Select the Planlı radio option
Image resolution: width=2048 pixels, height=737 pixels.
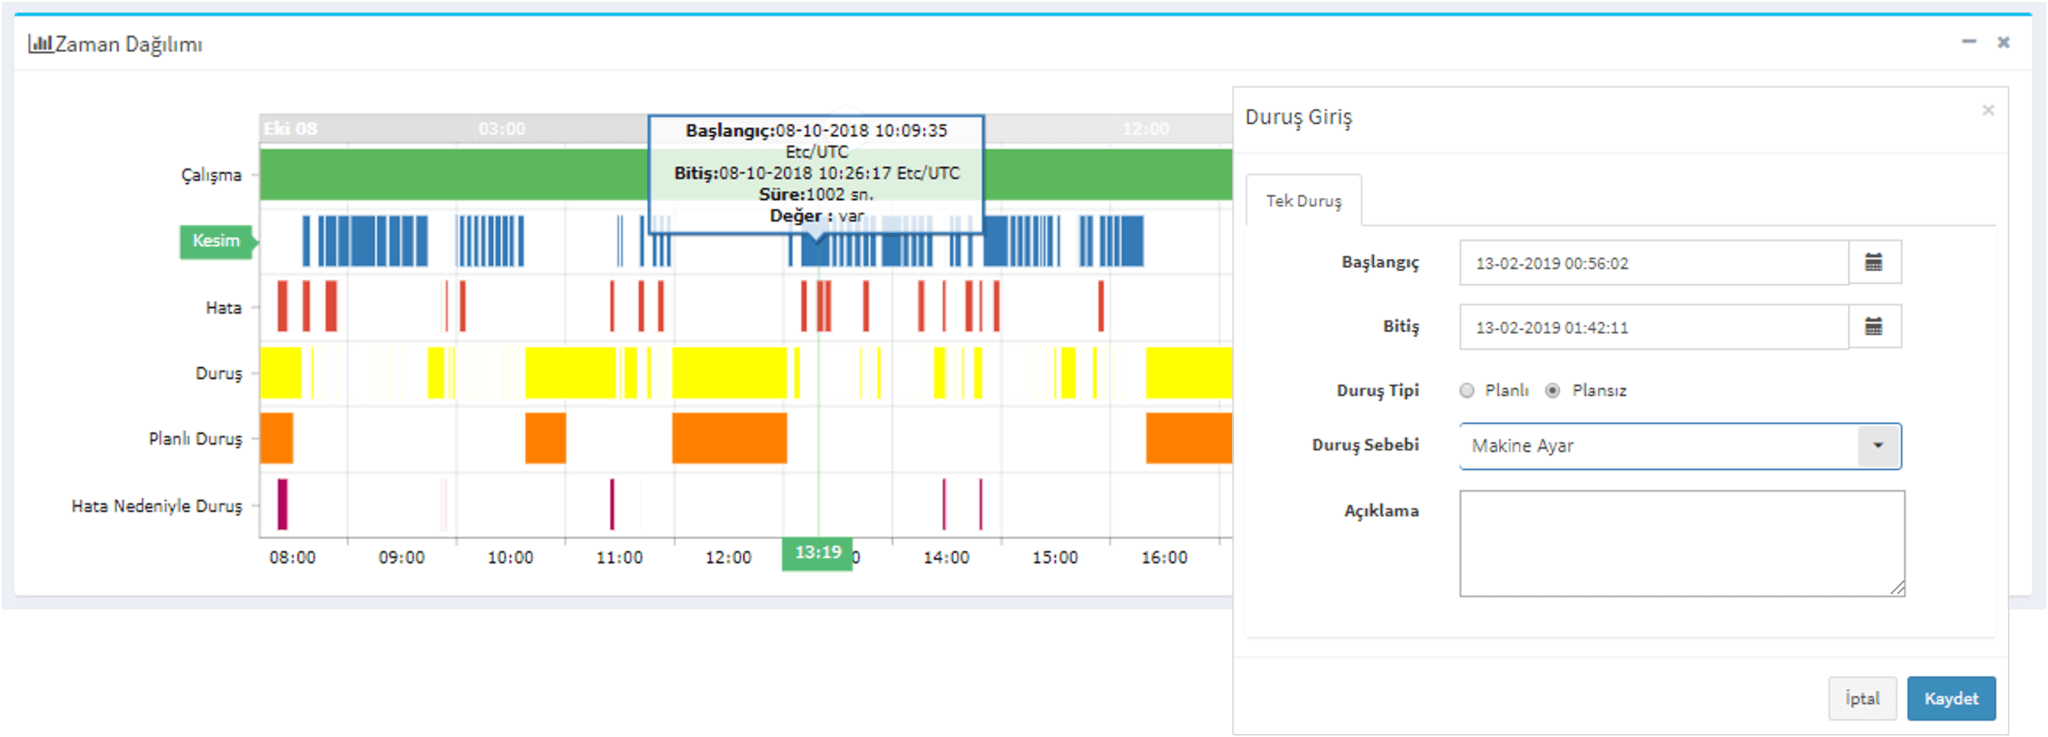click(x=1467, y=391)
